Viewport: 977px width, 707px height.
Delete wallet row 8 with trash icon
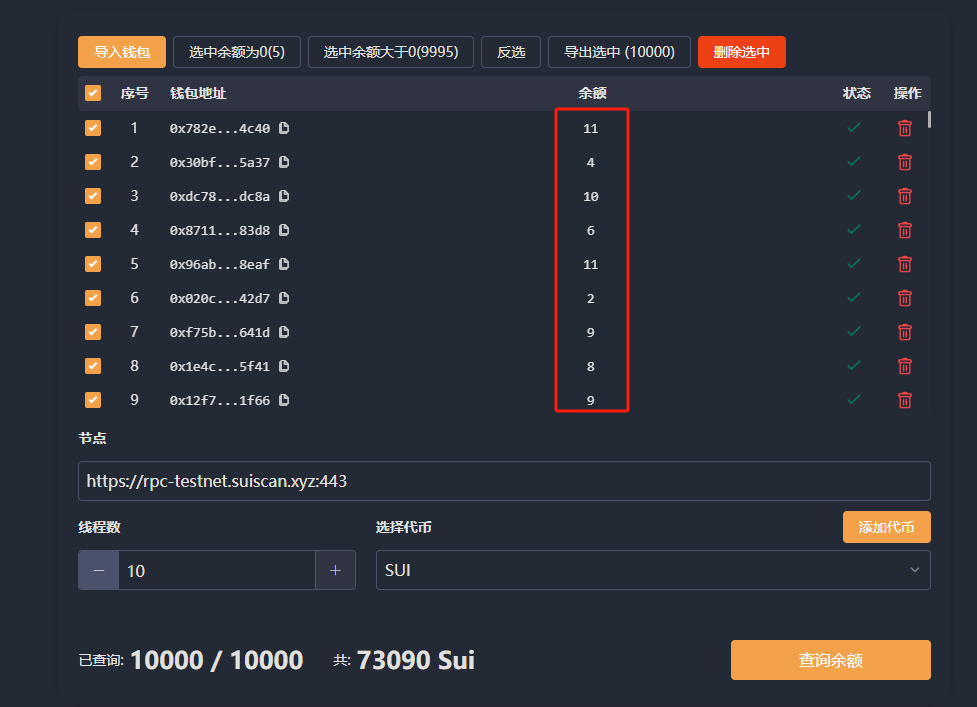905,366
